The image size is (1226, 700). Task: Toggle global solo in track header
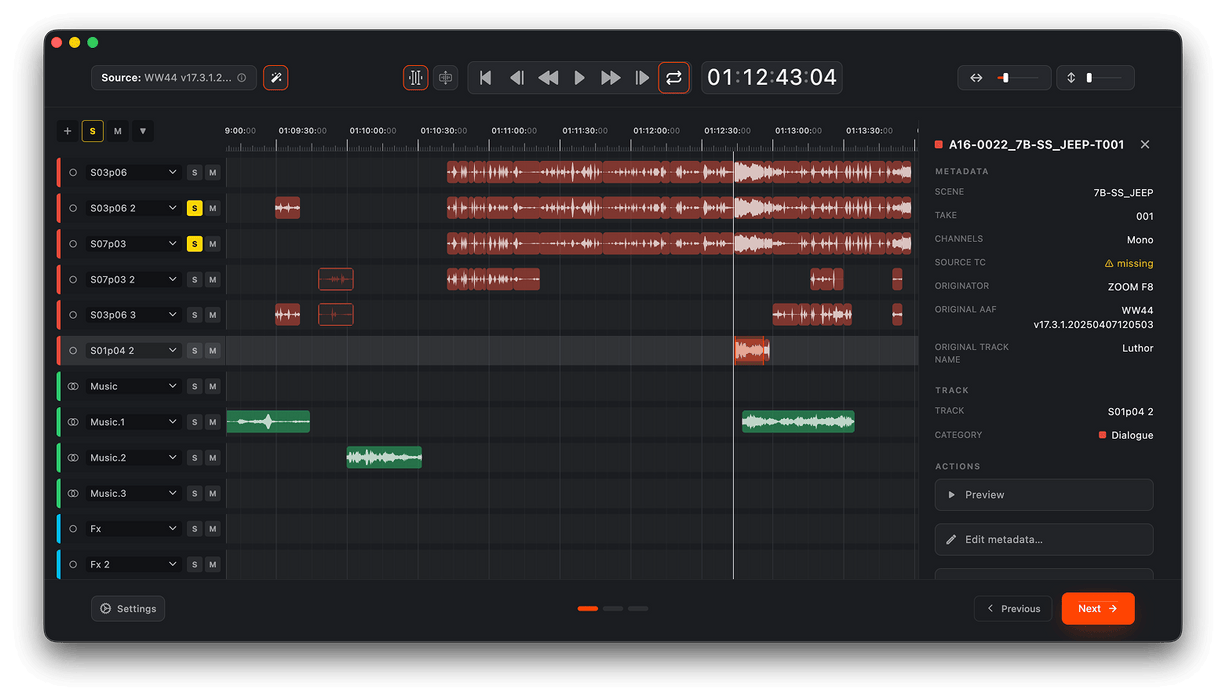click(93, 131)
